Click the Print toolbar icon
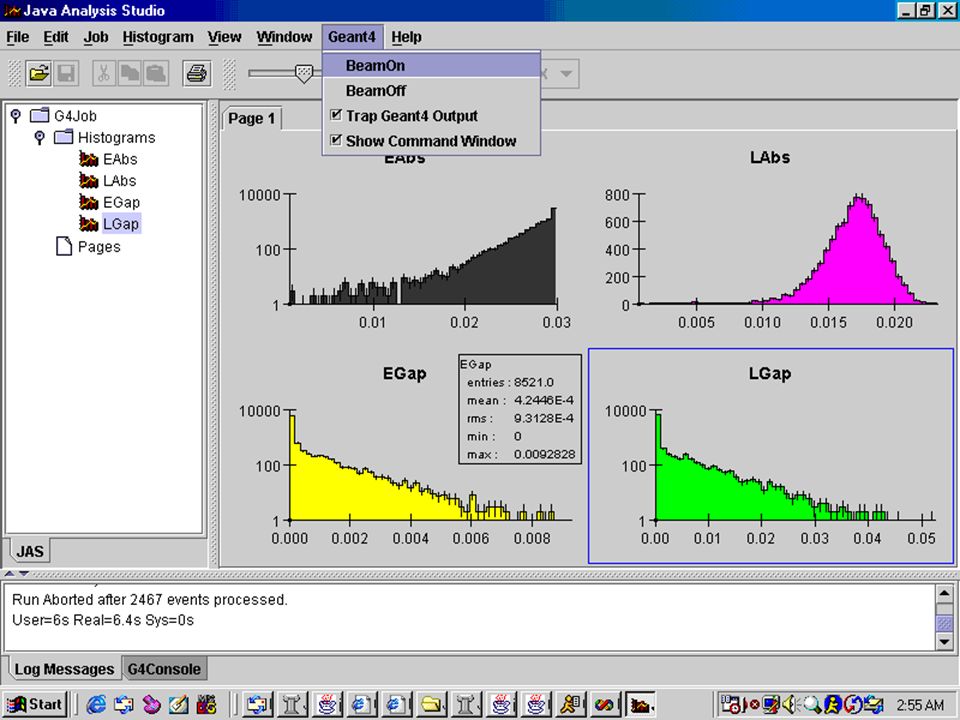 pyautogui.click(x=197, y=73)
